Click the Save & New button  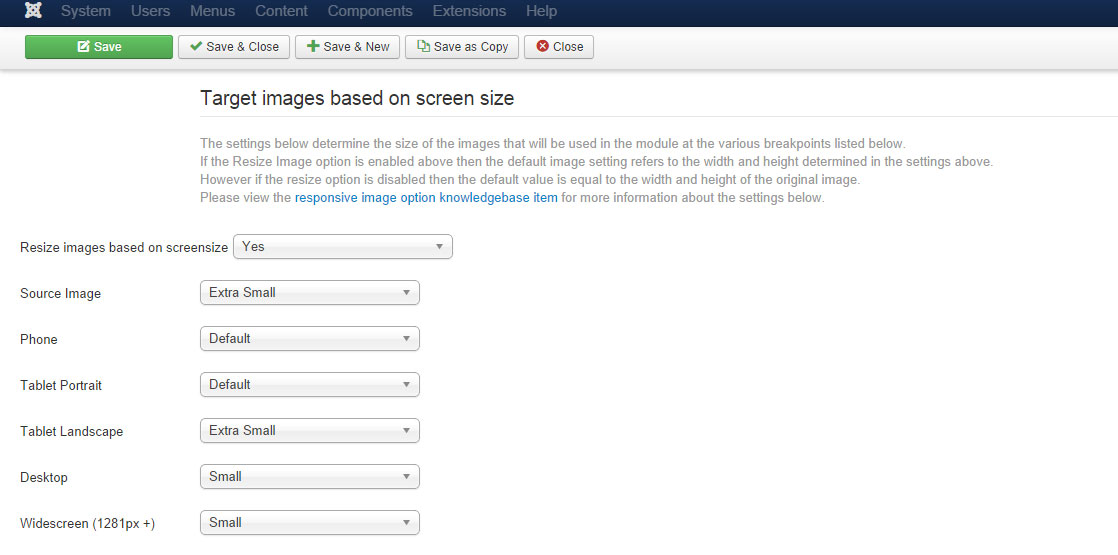pyautogui.click(x=347, y=47)
